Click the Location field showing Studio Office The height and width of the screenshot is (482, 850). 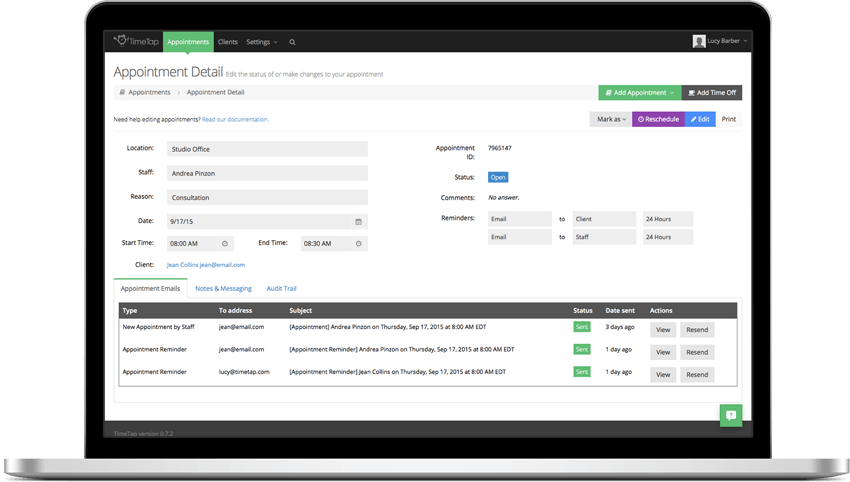267,149
